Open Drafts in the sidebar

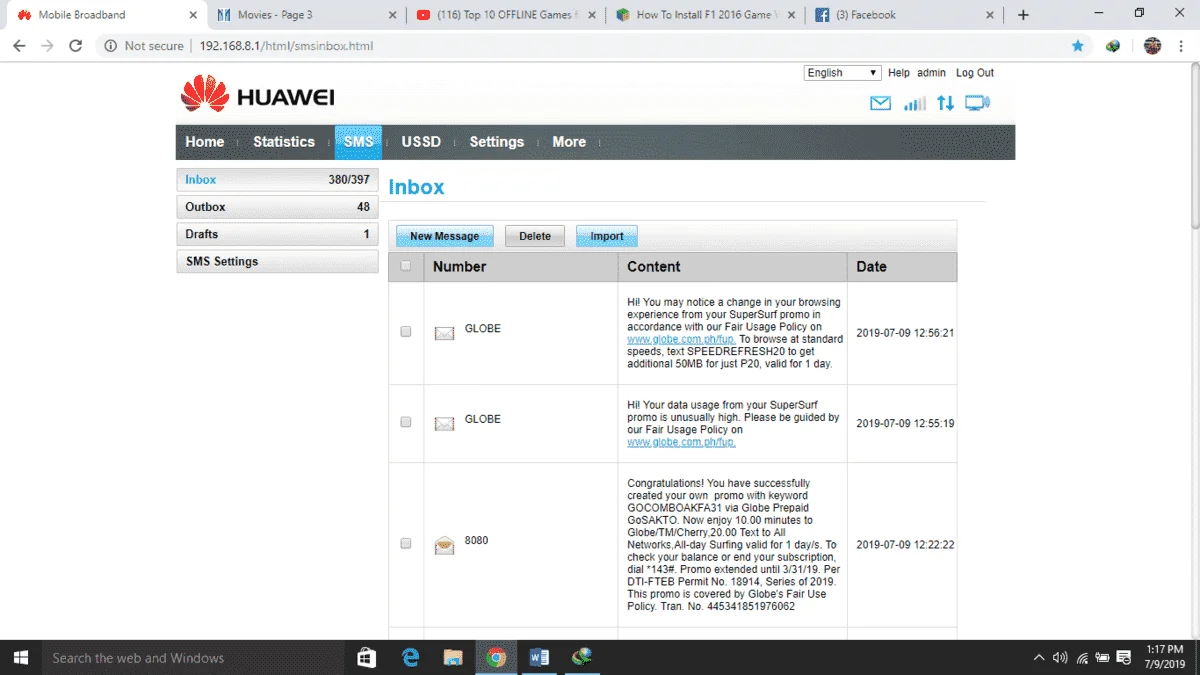pos(277,234)
